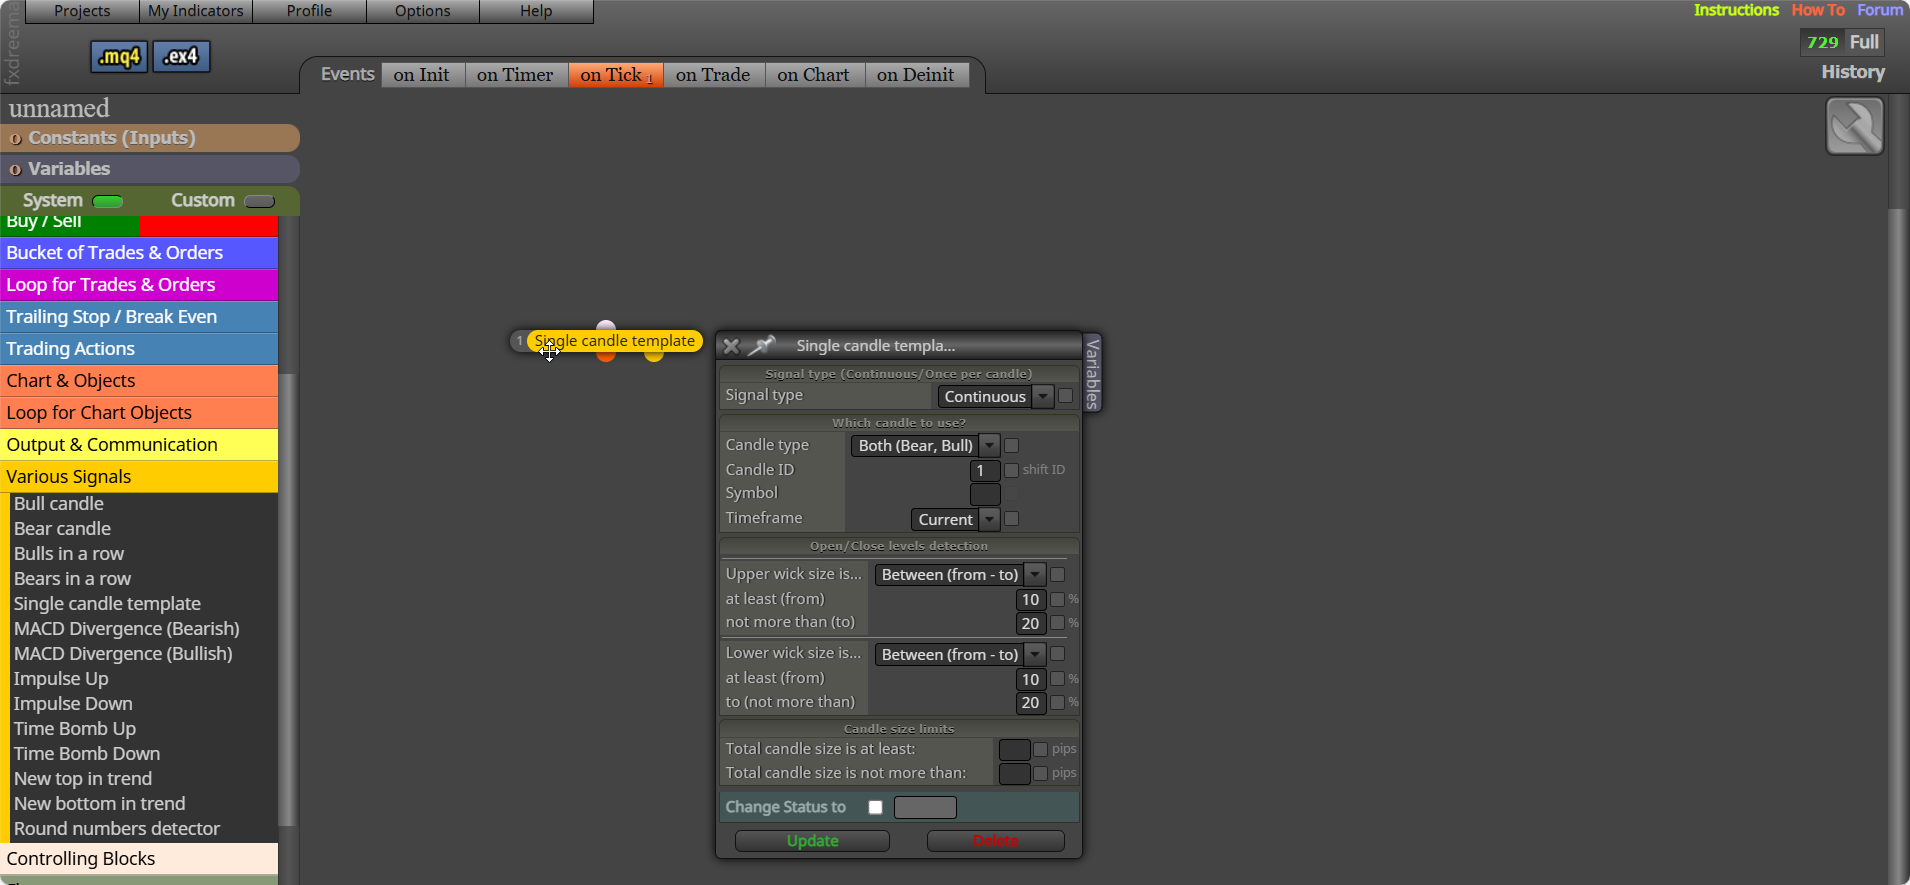The height and width of the screenshot is (885, 1910).
Task: Open the Signal type Continuous dropdown
Action: tap(995, 397)
